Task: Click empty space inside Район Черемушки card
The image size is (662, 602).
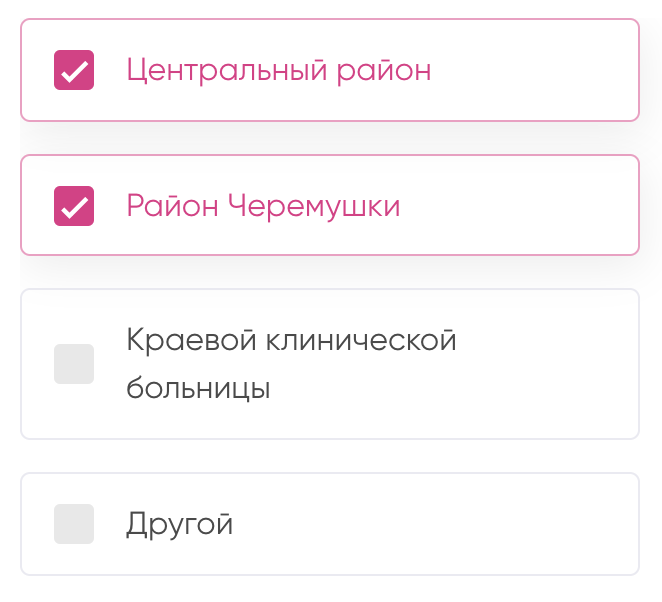Action: [x=530, y=206]
